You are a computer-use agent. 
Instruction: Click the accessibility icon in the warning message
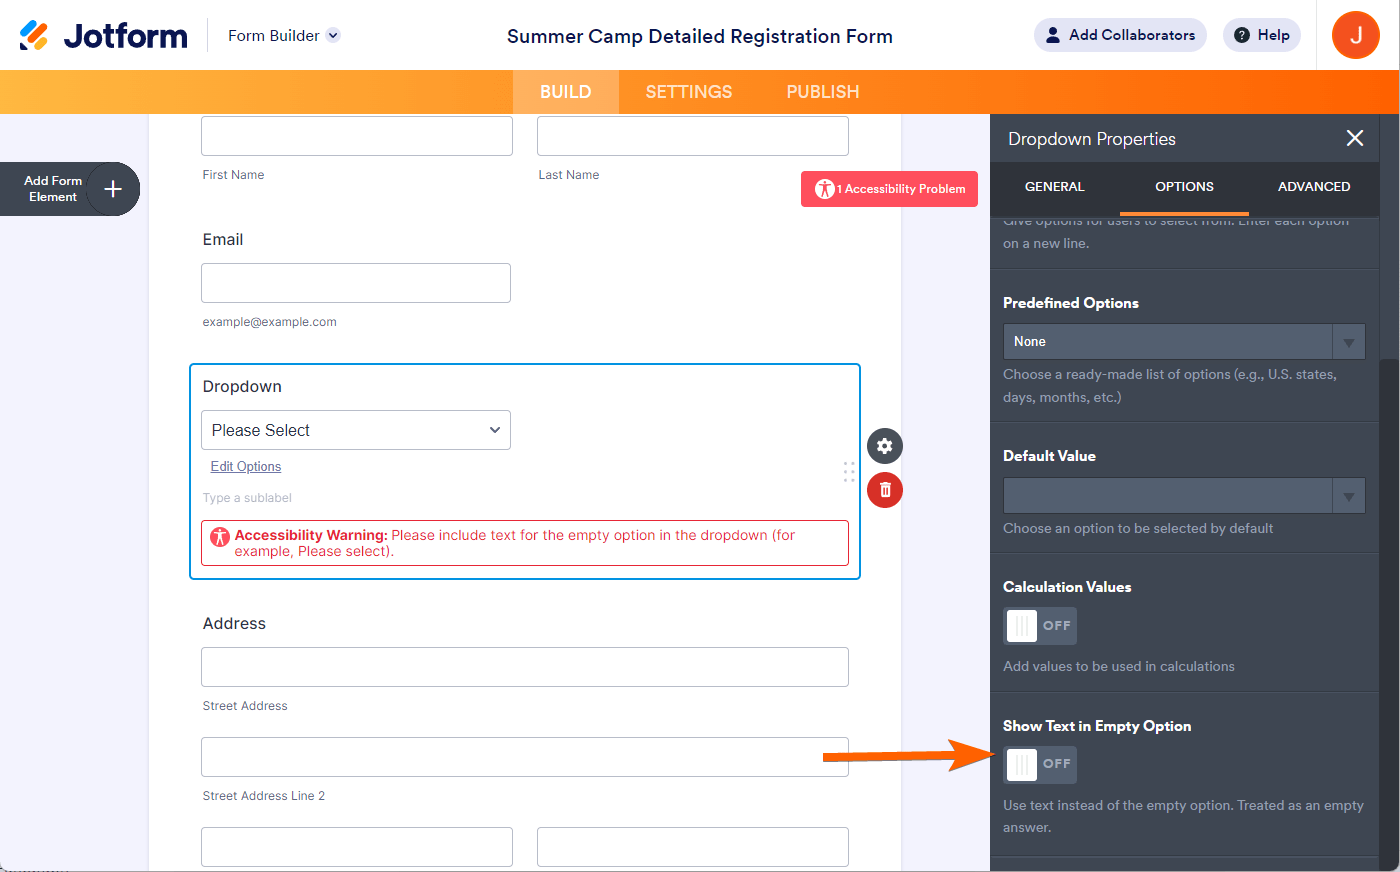(x=220, y=537)
